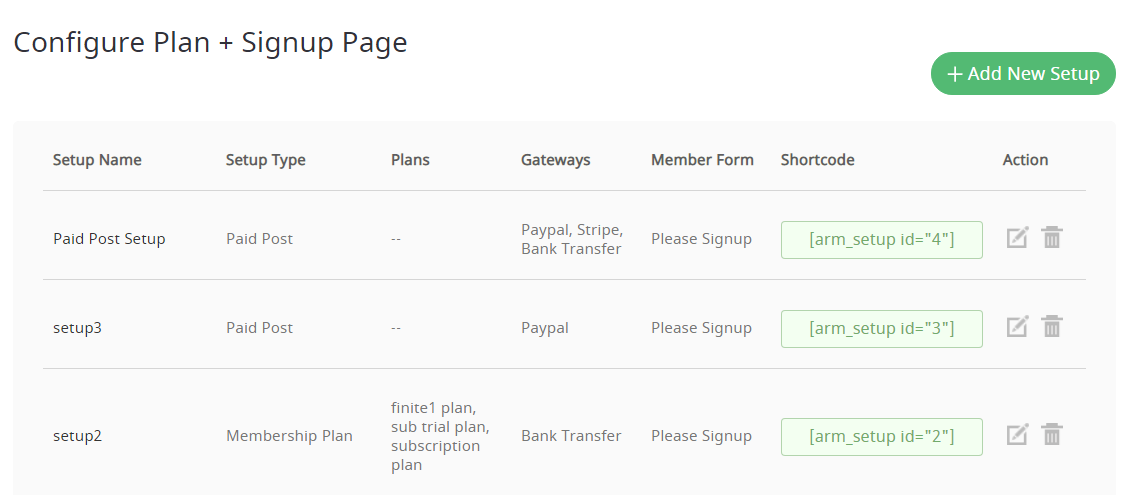The image size is (1132, 495).
Task: Click the Setup Name column header
Action: click(97, 159)
